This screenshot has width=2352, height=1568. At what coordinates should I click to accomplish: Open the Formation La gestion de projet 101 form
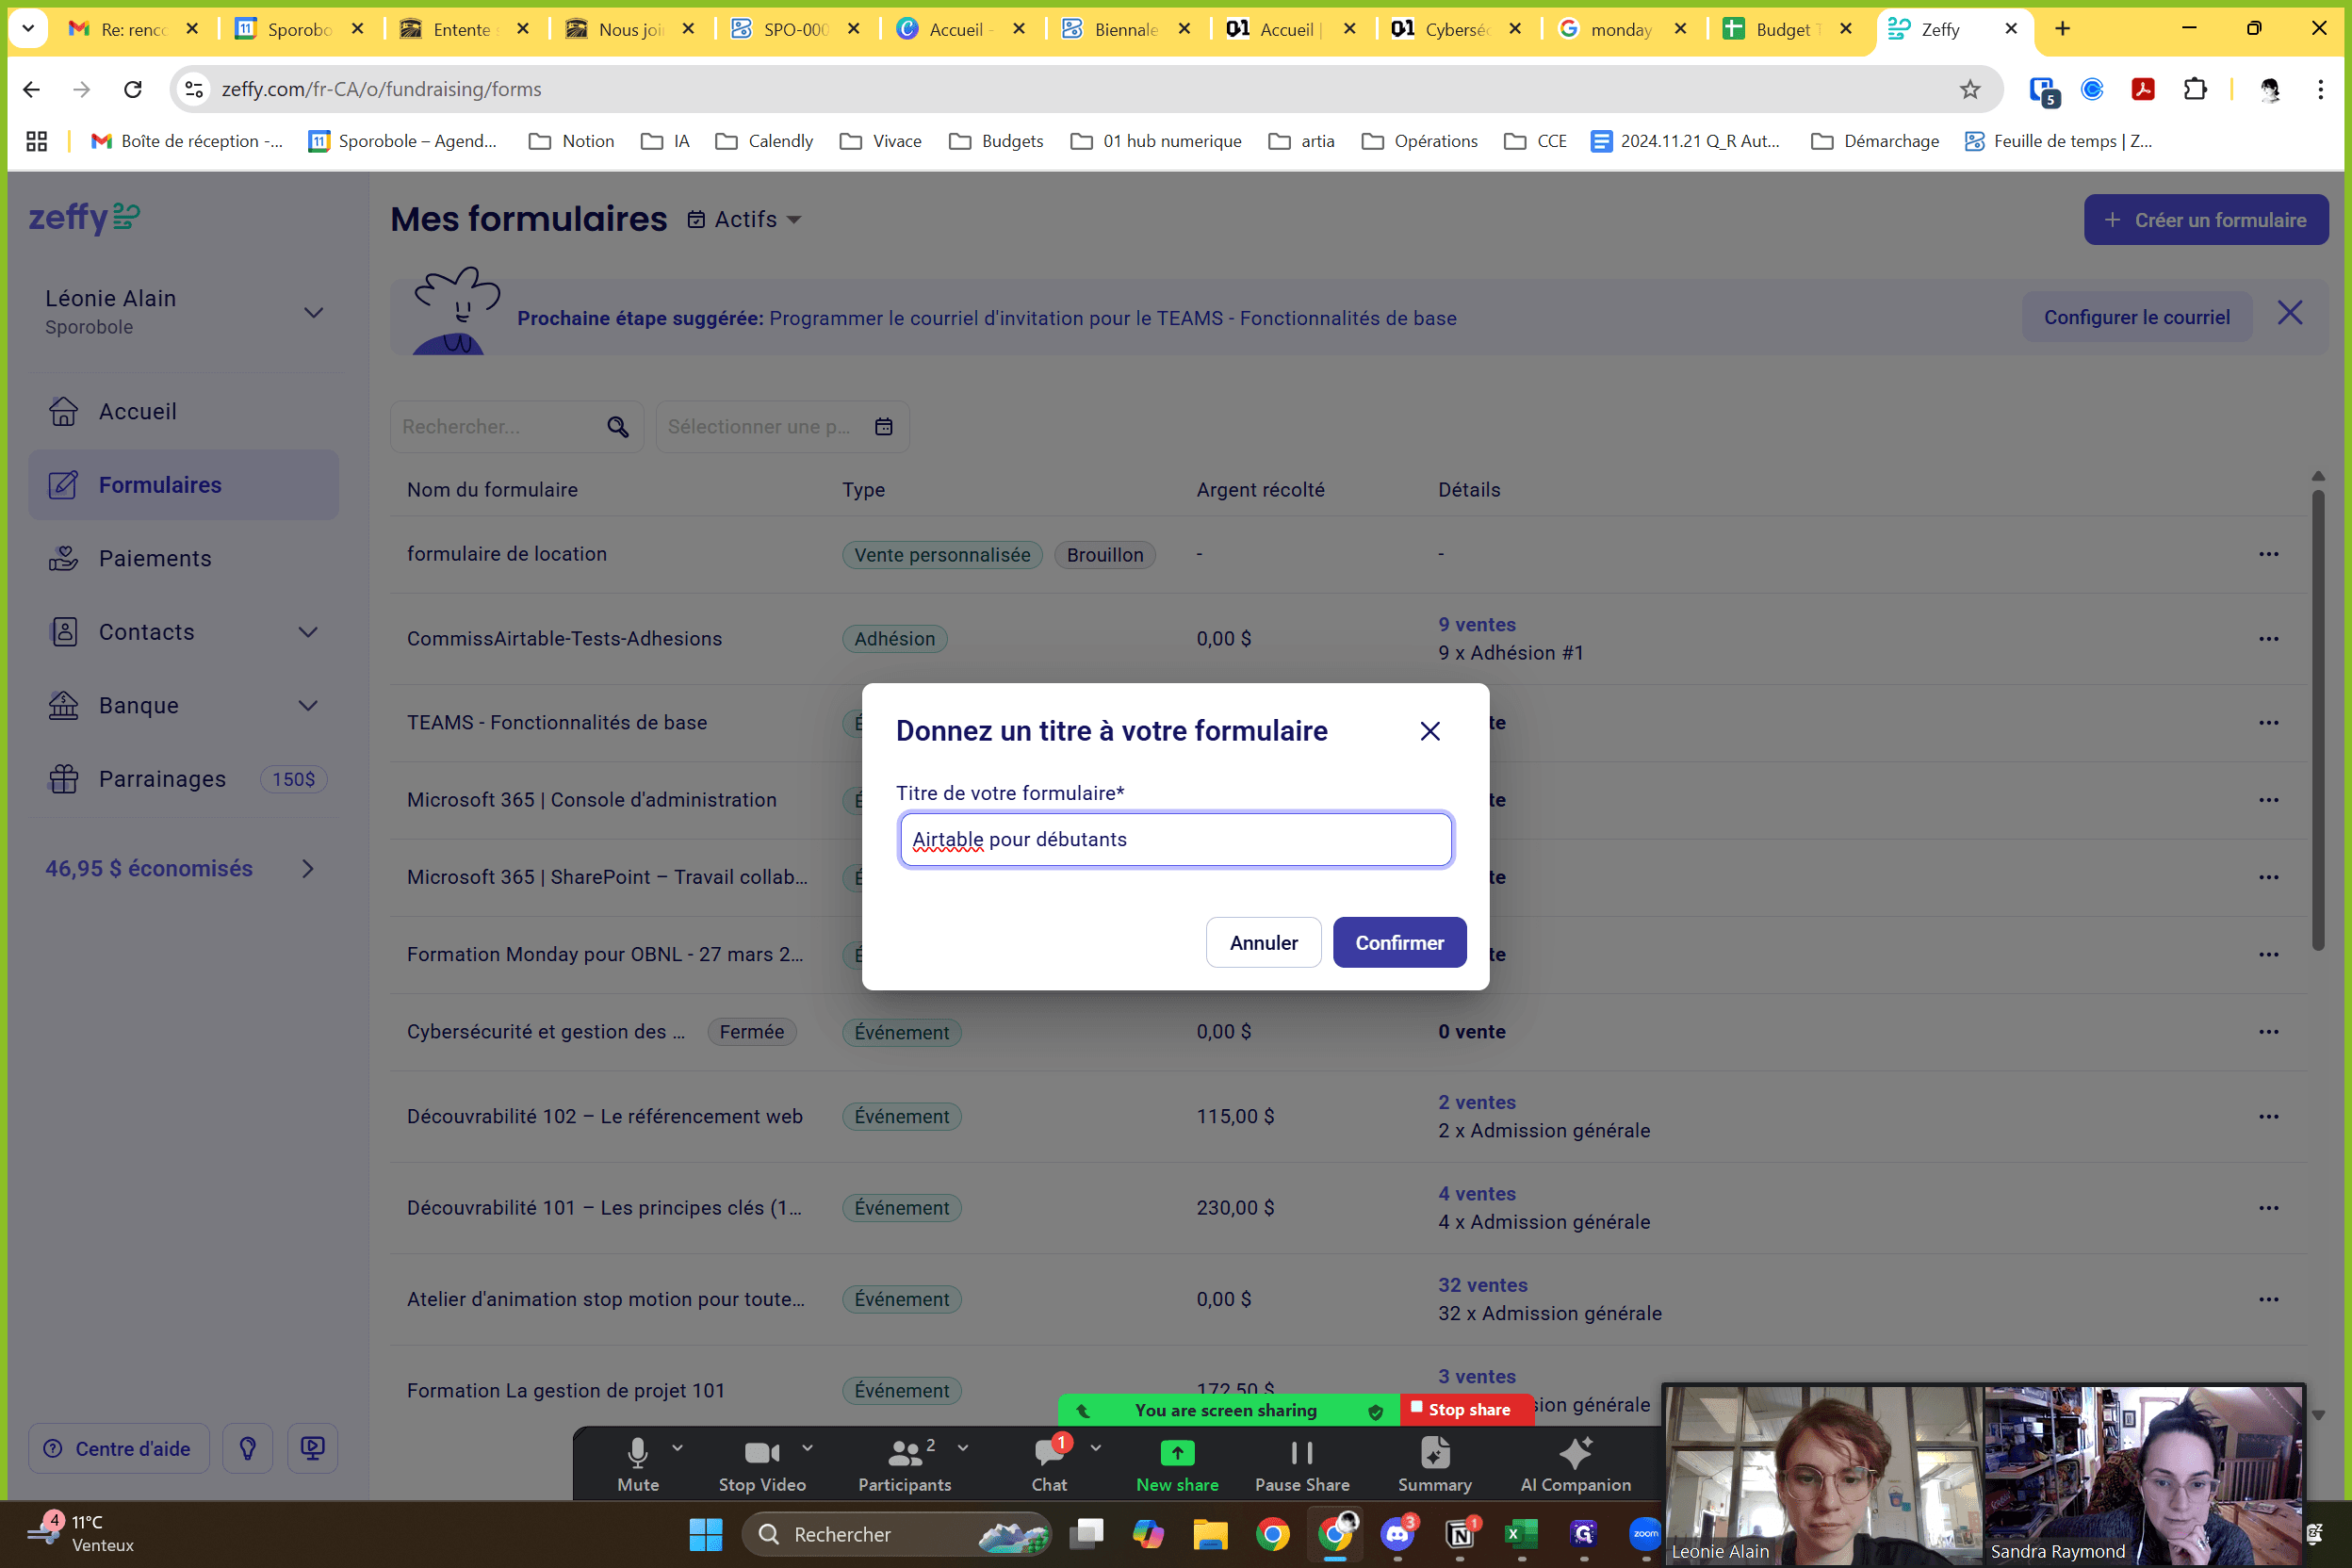(x=565, y=1390)
